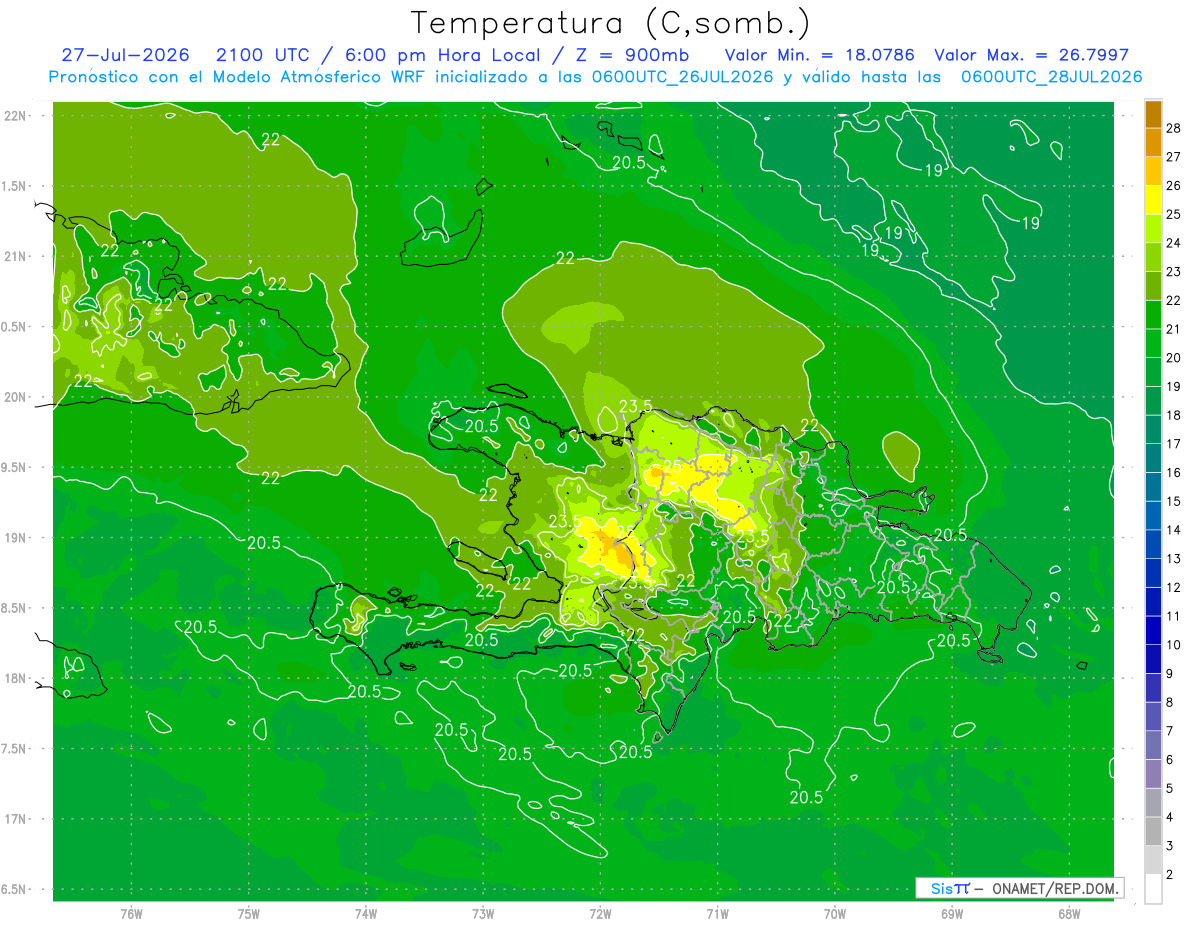Click the white legend swatch below label 2
The image size is (1200, 927).
click(1153, 889)
